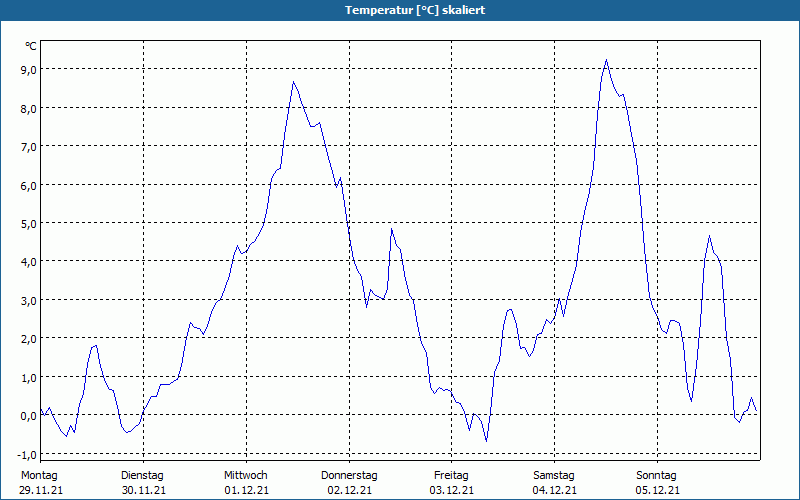Click the 6,0 y-axis label
The width and height of the screenshot is (800, 500).
29,186
